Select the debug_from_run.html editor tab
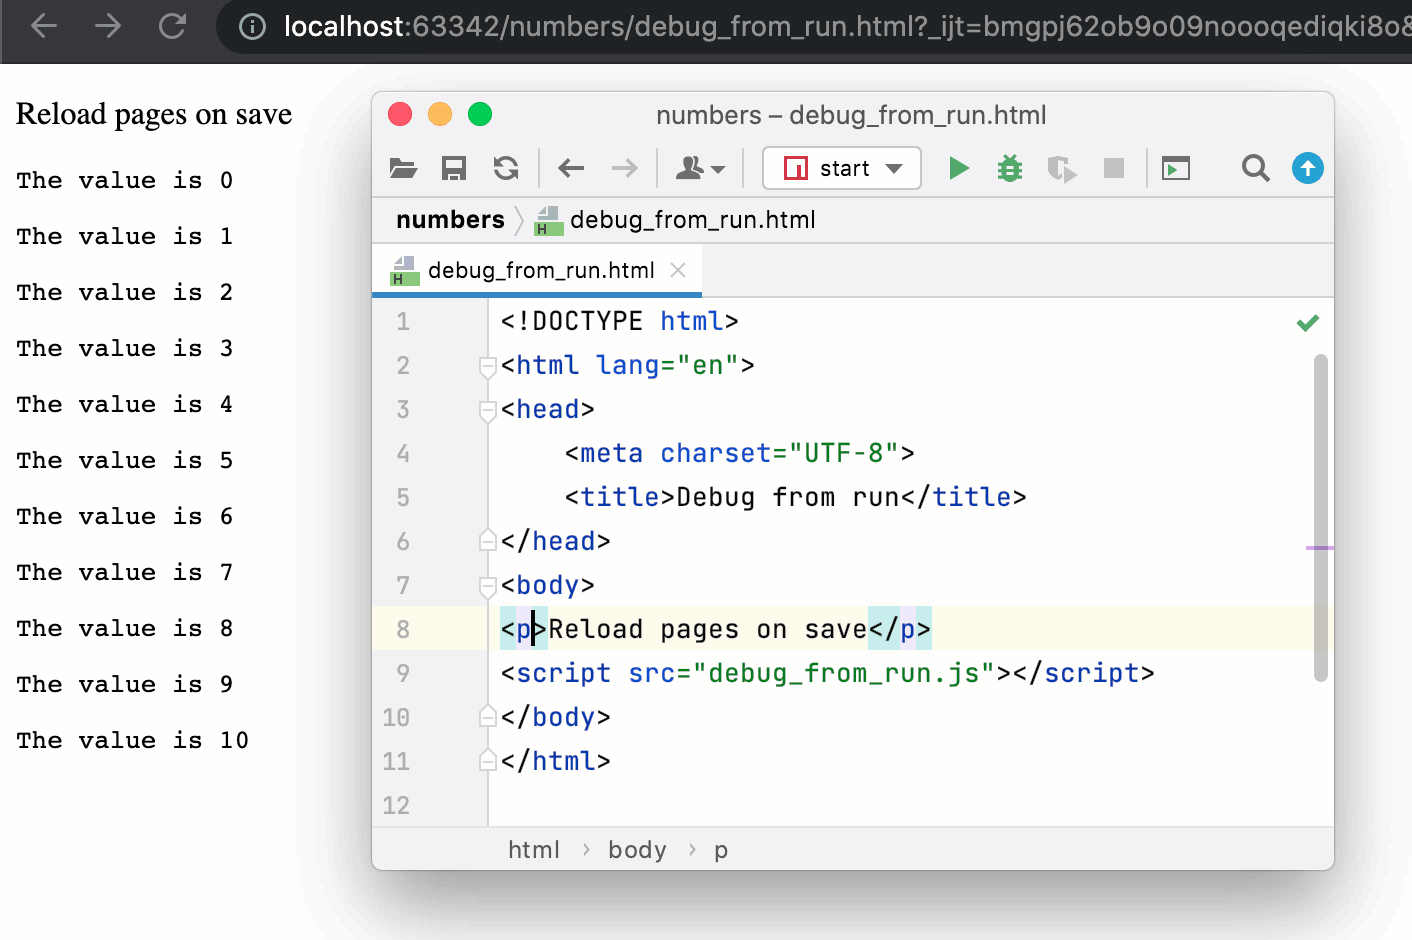Viewport: 1412px width, 940px height. (537, 270)
